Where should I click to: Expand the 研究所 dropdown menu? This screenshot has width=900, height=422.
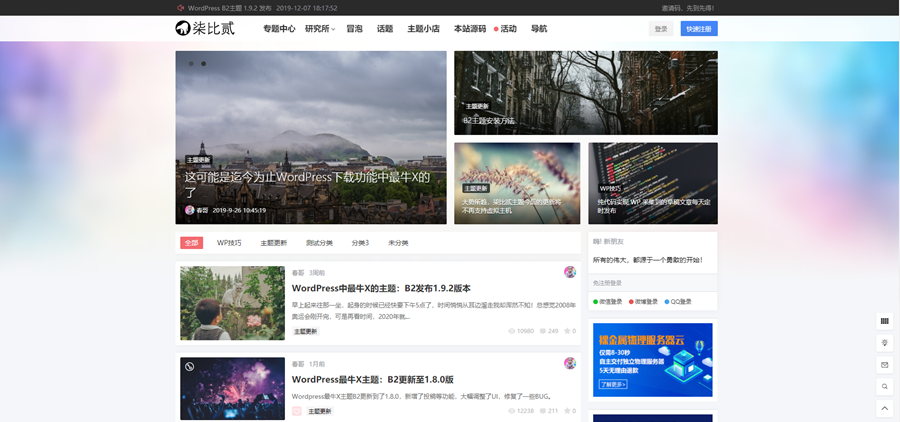(x=320, y=29)
